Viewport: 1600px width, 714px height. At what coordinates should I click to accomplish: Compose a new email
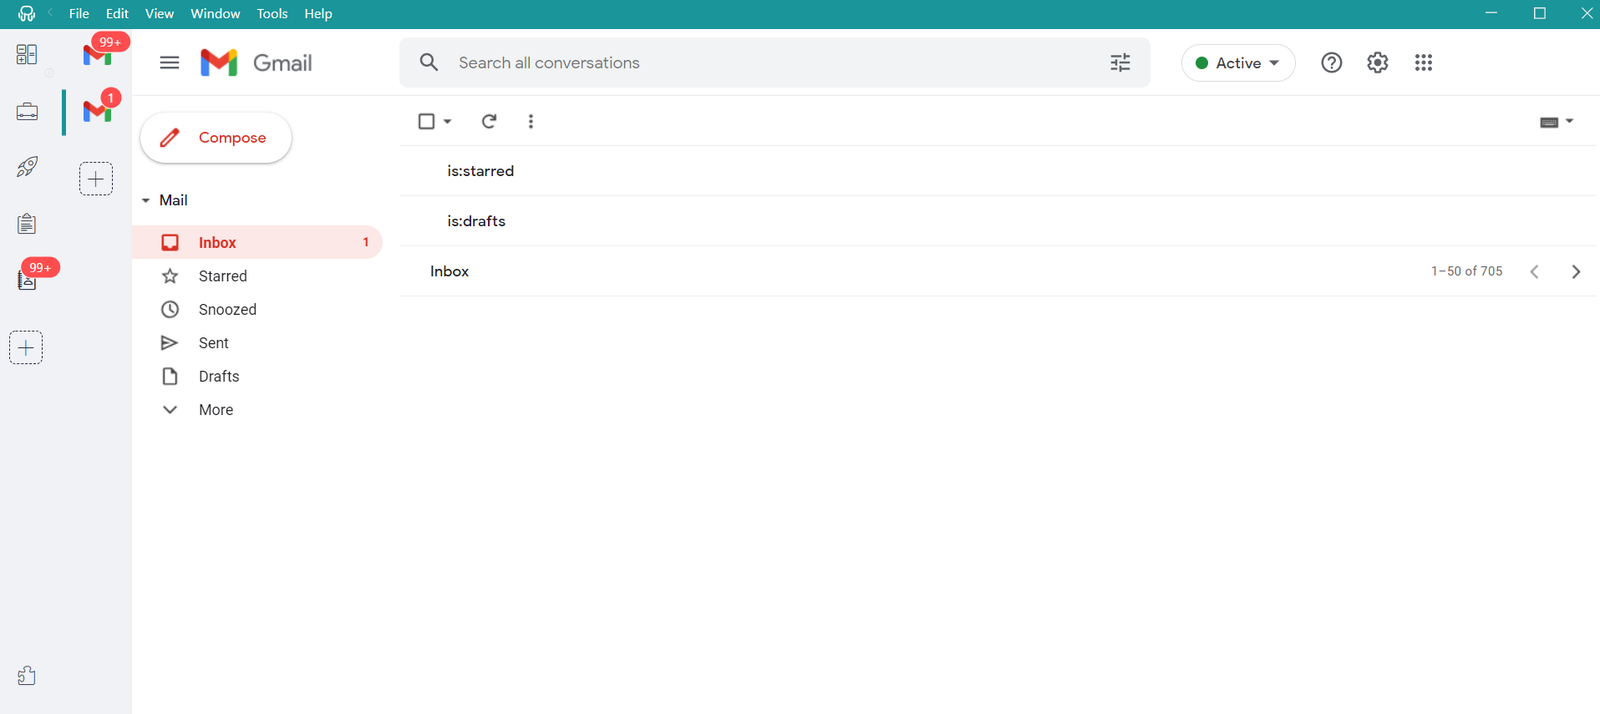point(216,138)
